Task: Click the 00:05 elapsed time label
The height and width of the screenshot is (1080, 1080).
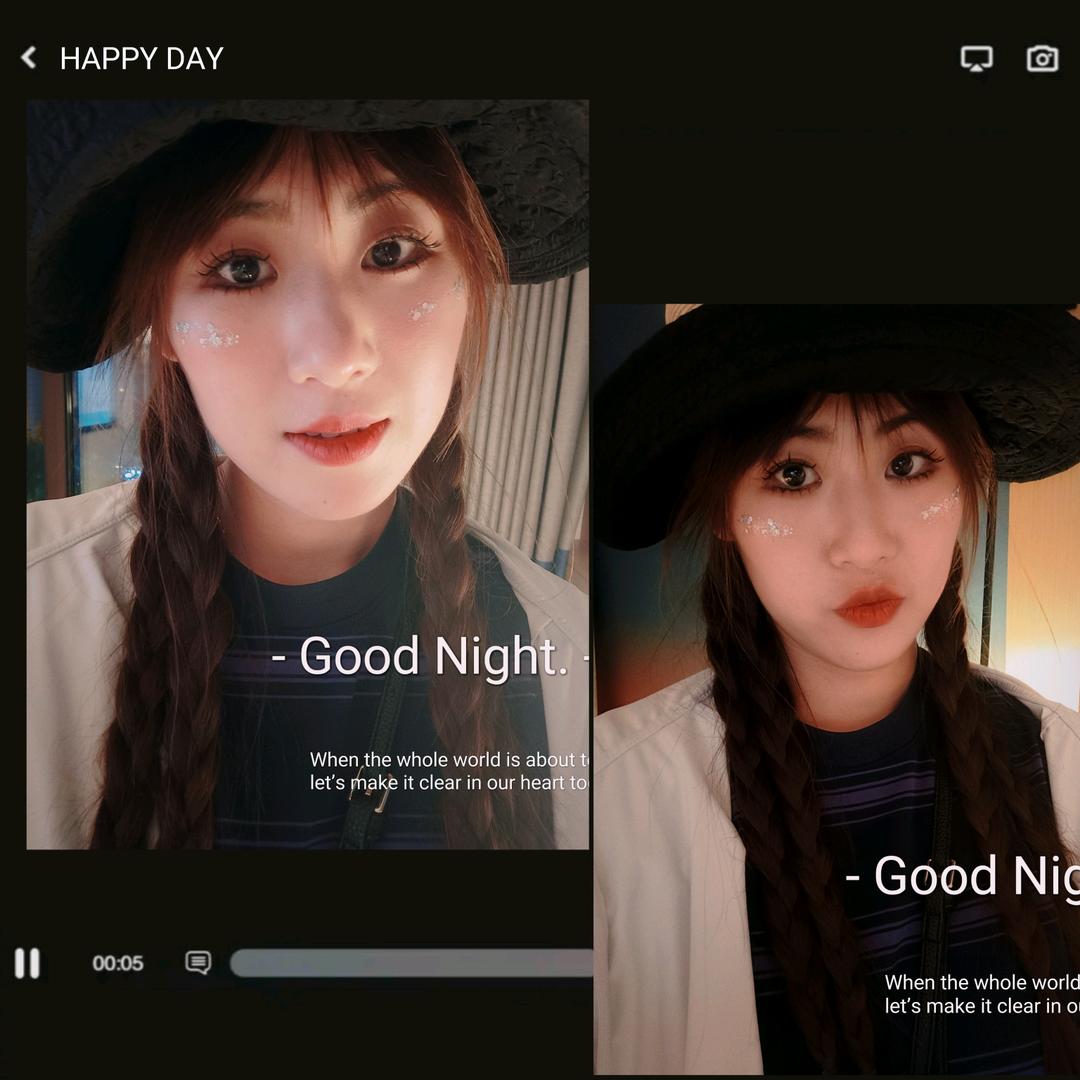Action: [118, 963]
